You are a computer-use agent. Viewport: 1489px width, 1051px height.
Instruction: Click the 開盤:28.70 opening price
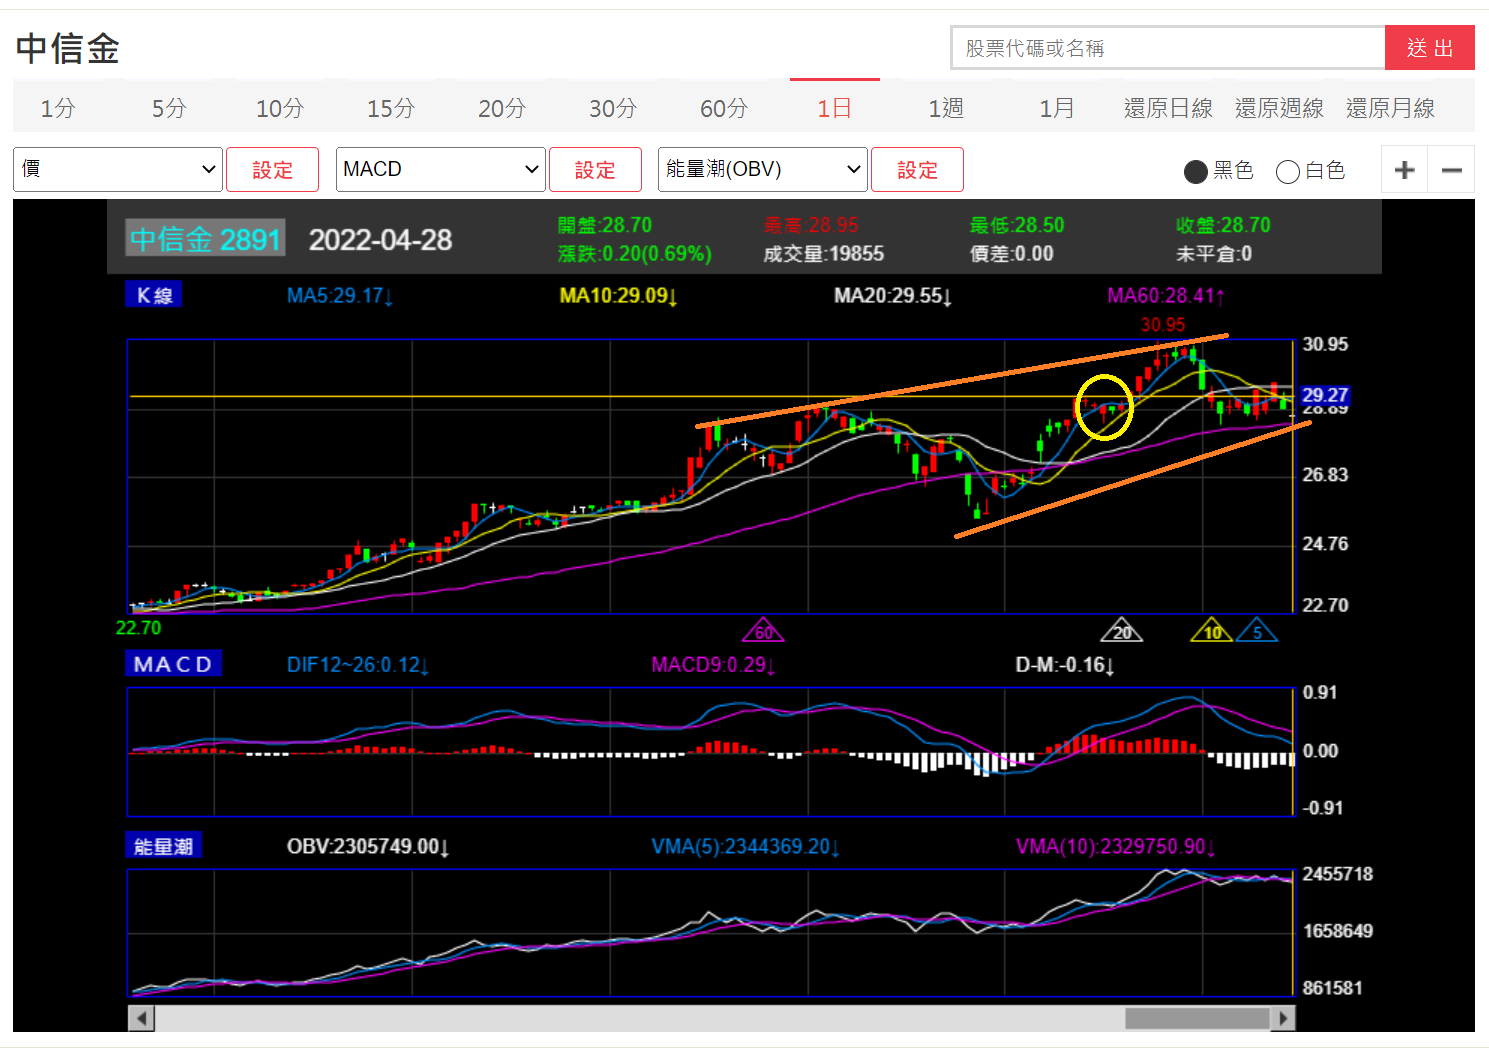pos(604,225)
